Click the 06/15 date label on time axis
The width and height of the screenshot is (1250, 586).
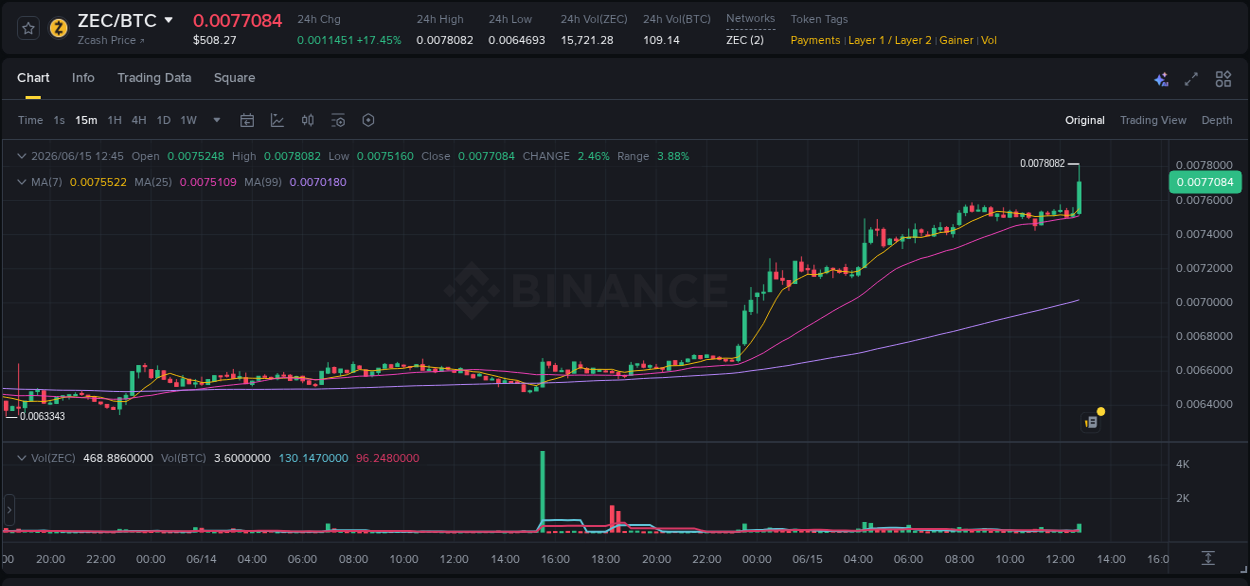(x=808, y=558)
